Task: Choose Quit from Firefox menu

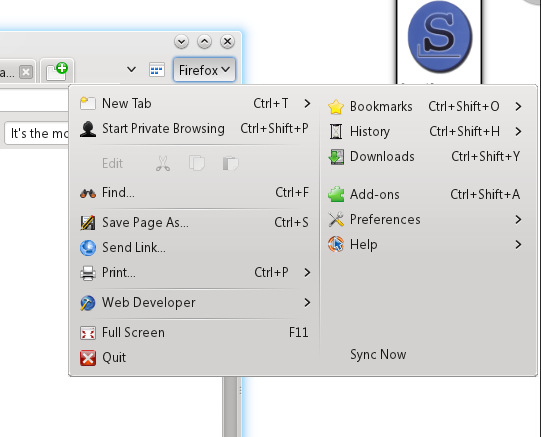Action: point(195,358)
